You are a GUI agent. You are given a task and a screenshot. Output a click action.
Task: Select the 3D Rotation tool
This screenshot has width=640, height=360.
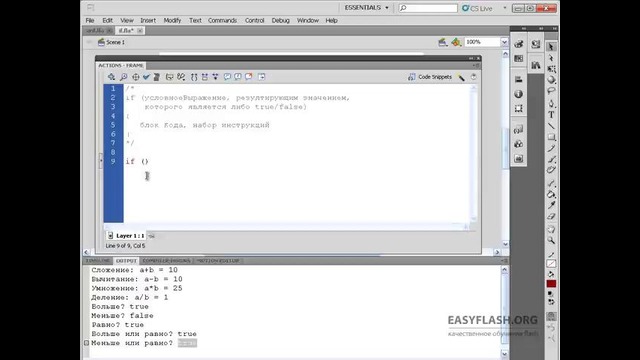click(x=551, y=80)
